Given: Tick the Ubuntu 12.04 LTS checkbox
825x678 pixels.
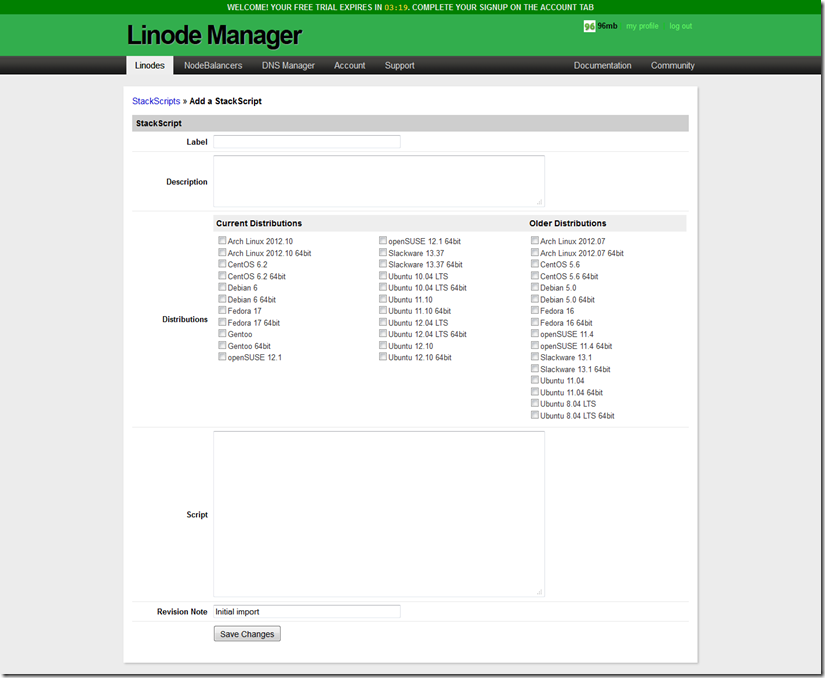Looking at the screenshot, I should click(383, 322).
